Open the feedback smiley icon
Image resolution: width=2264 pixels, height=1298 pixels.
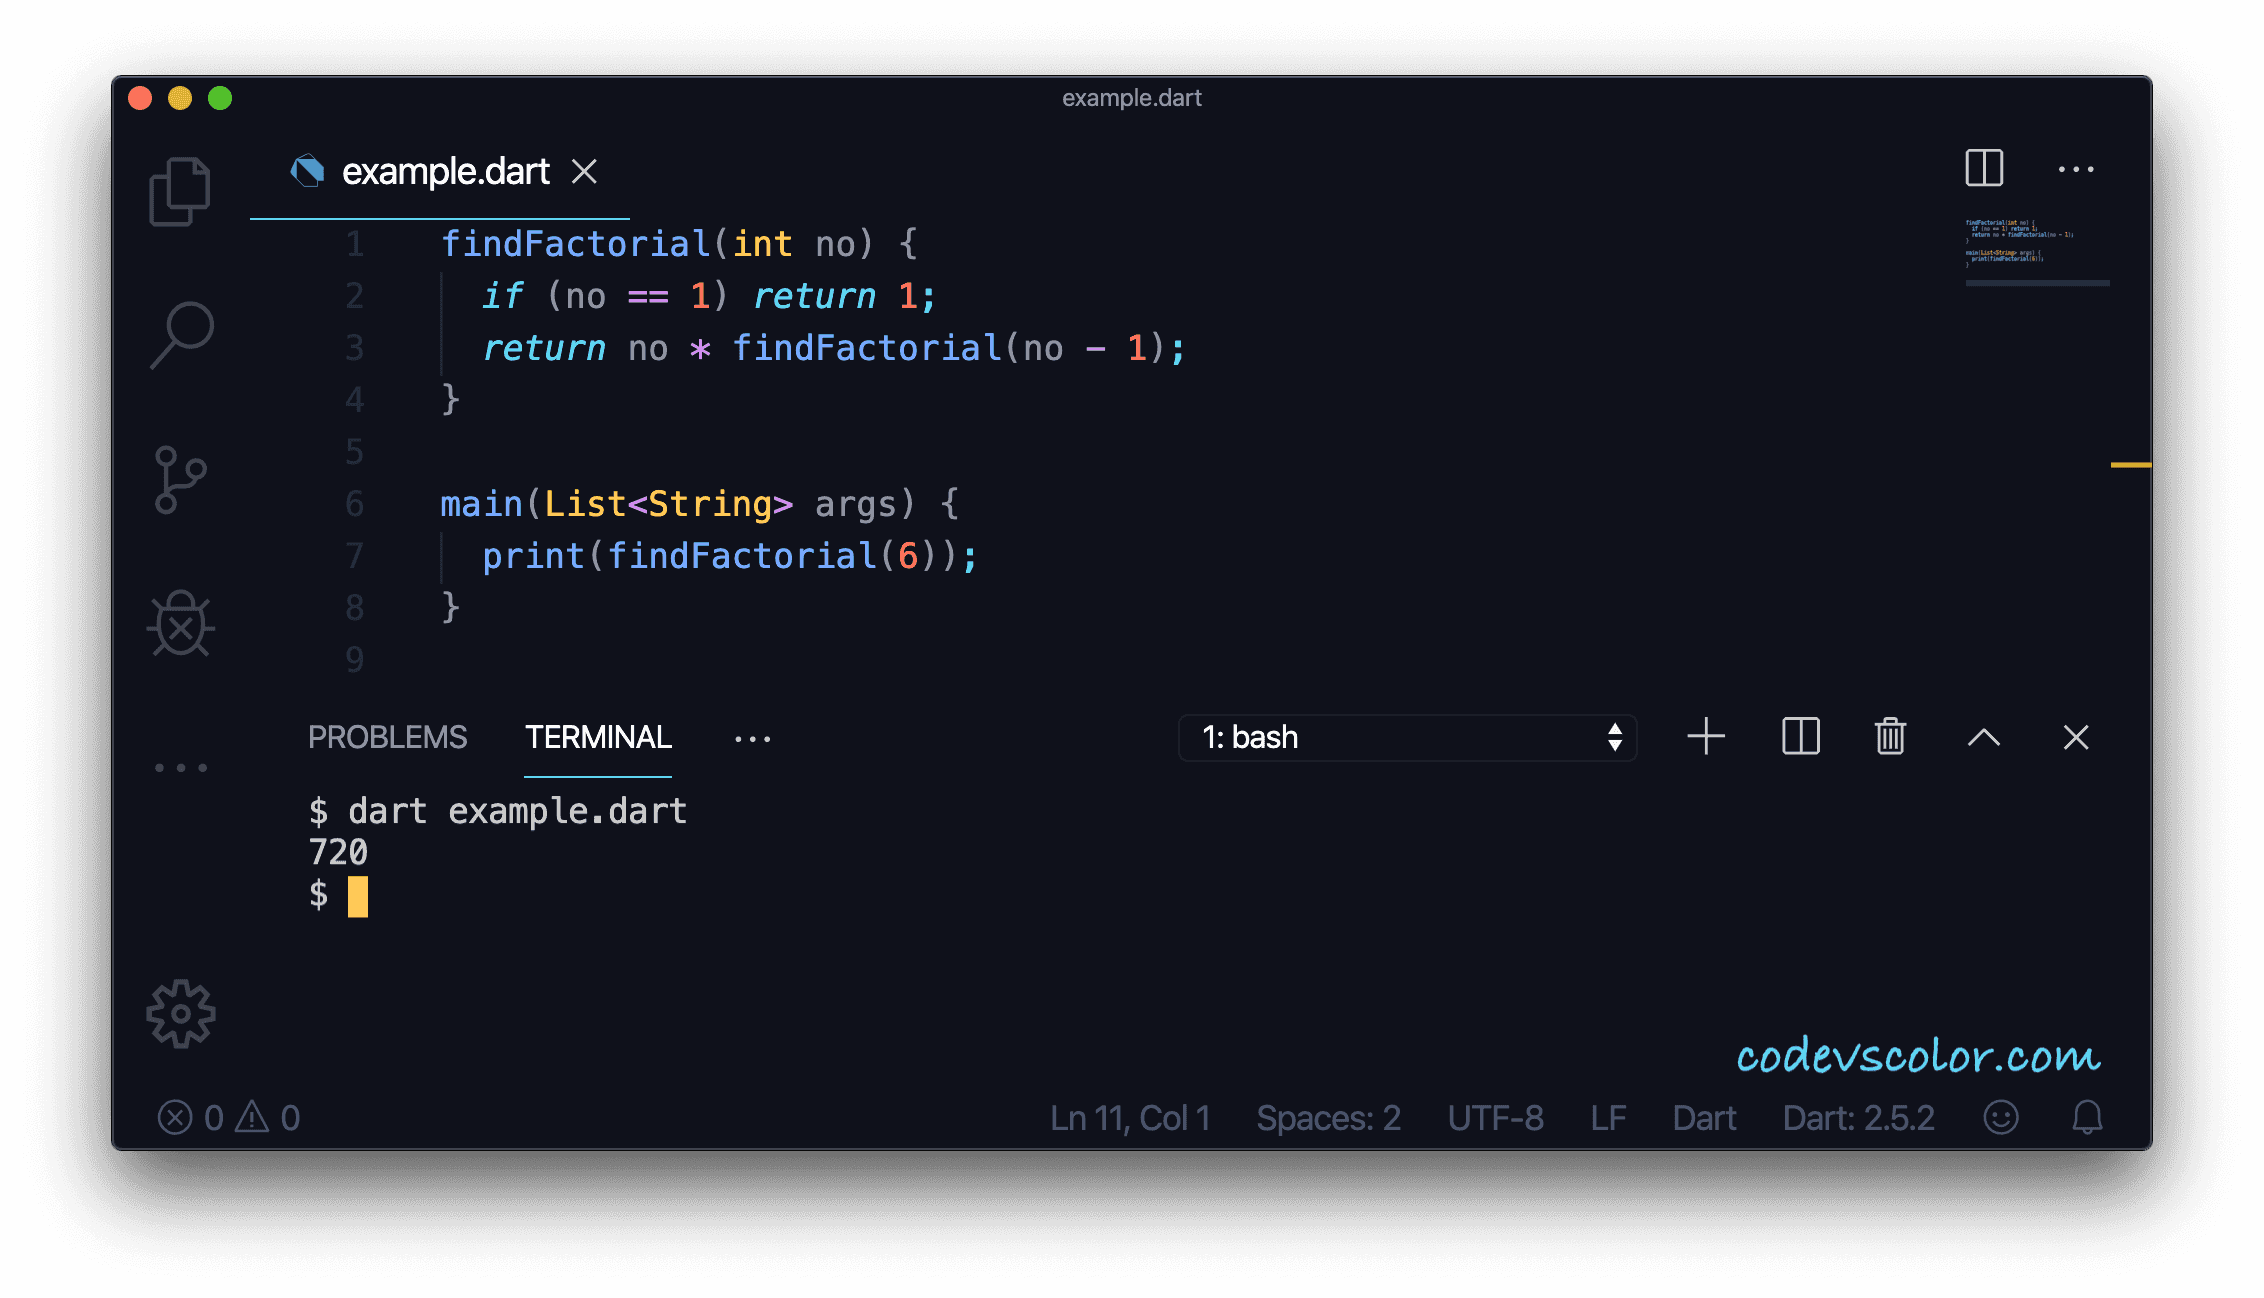(x=2001, y=1117)
